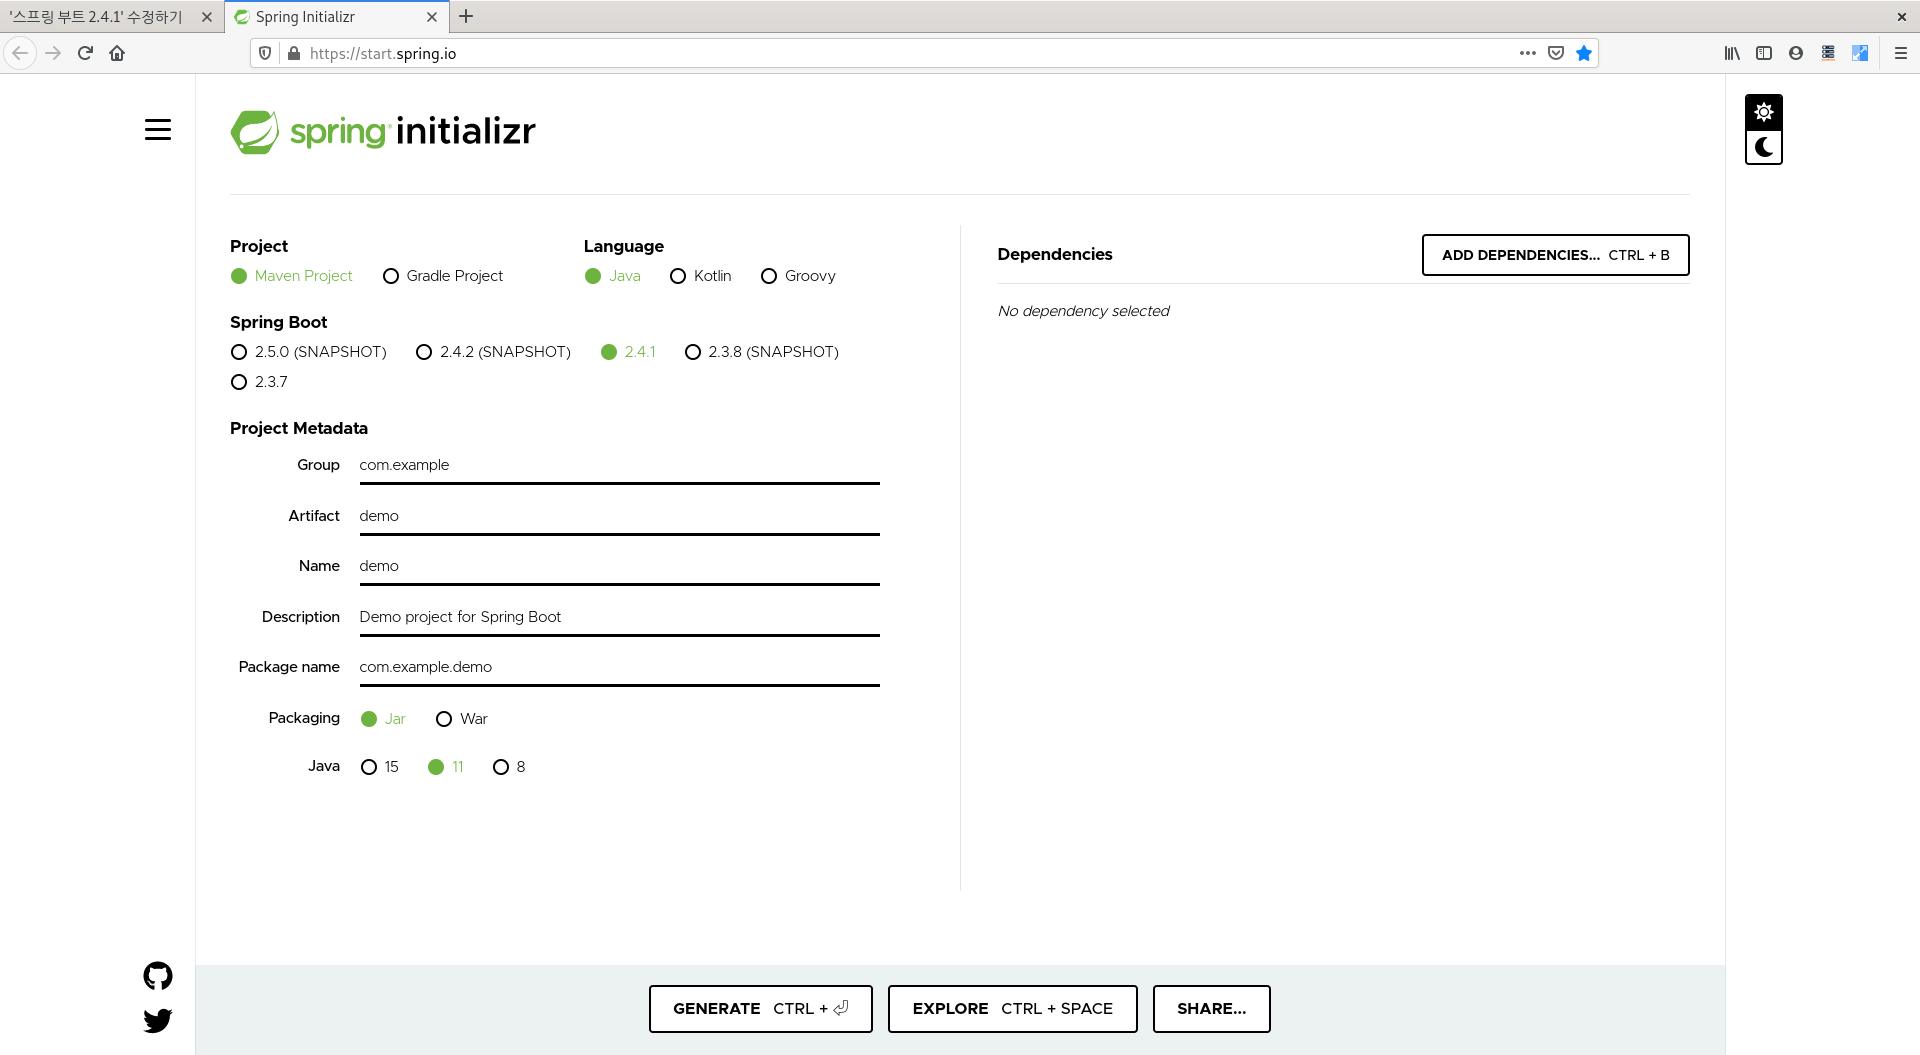Edit the Description field
The height and width of the screenshot is (1055, 1920).
[619, 617]
